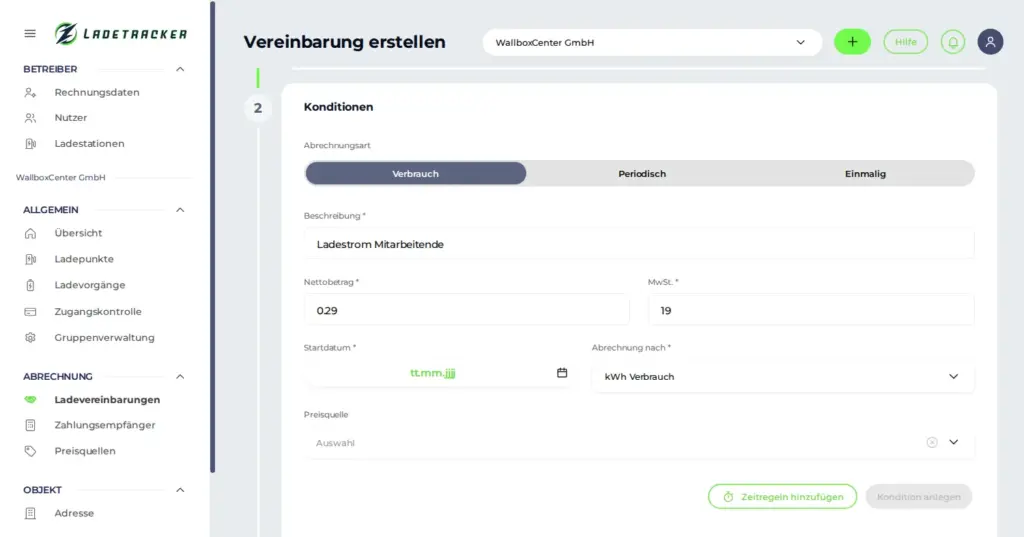1024x537 pixels.
Task: Collapse the Objekt section
Action: 180,490
